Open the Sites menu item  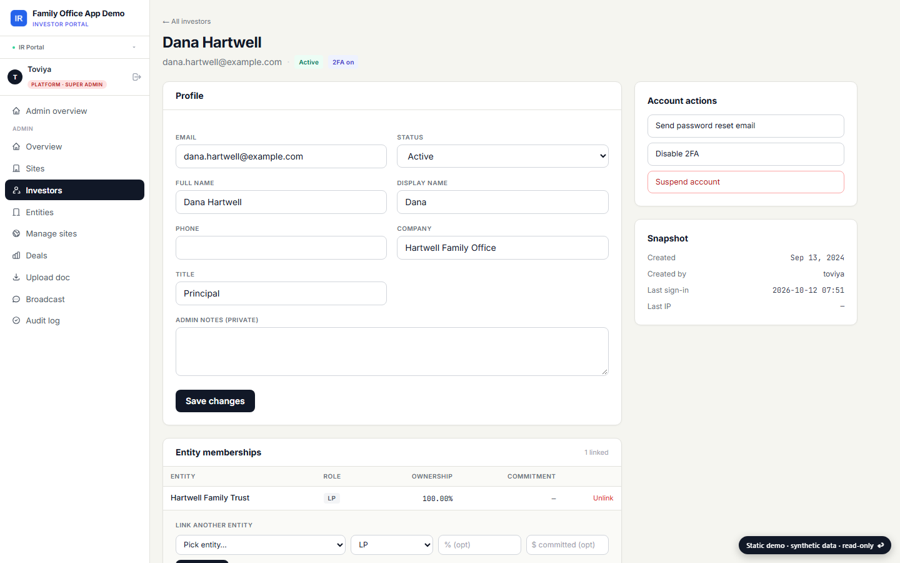[75, 168]
